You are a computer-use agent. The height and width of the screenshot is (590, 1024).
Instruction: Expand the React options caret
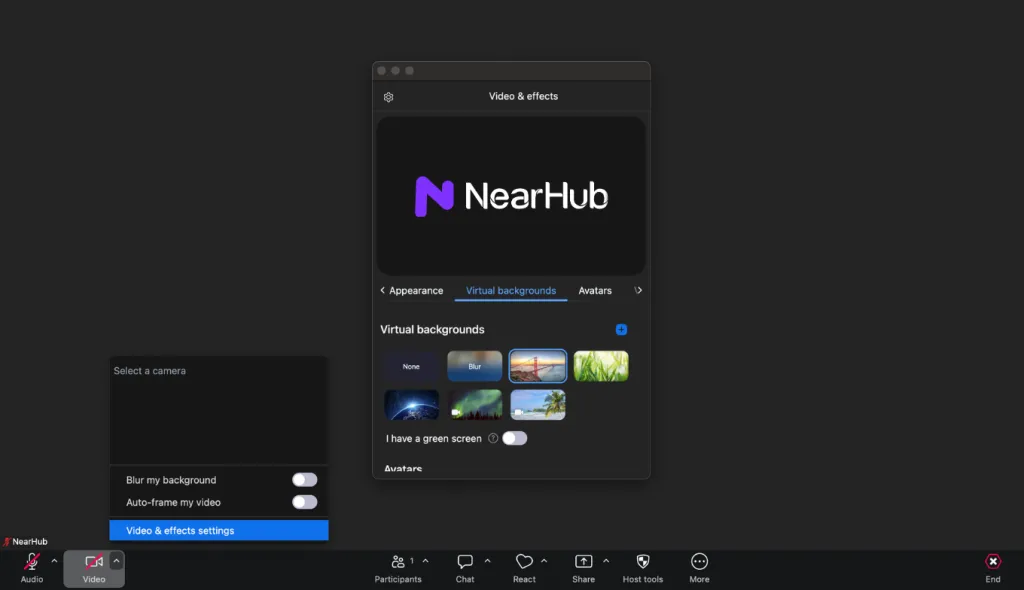pos(544,561)
